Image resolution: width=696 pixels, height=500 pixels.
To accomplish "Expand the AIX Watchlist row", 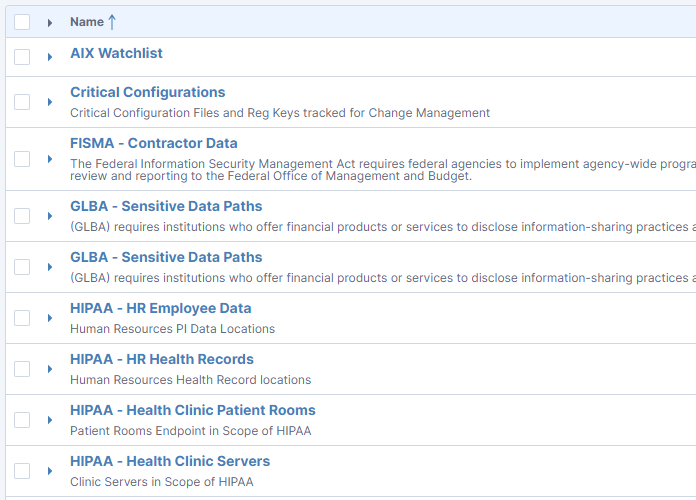I will [x=50, y=57].
